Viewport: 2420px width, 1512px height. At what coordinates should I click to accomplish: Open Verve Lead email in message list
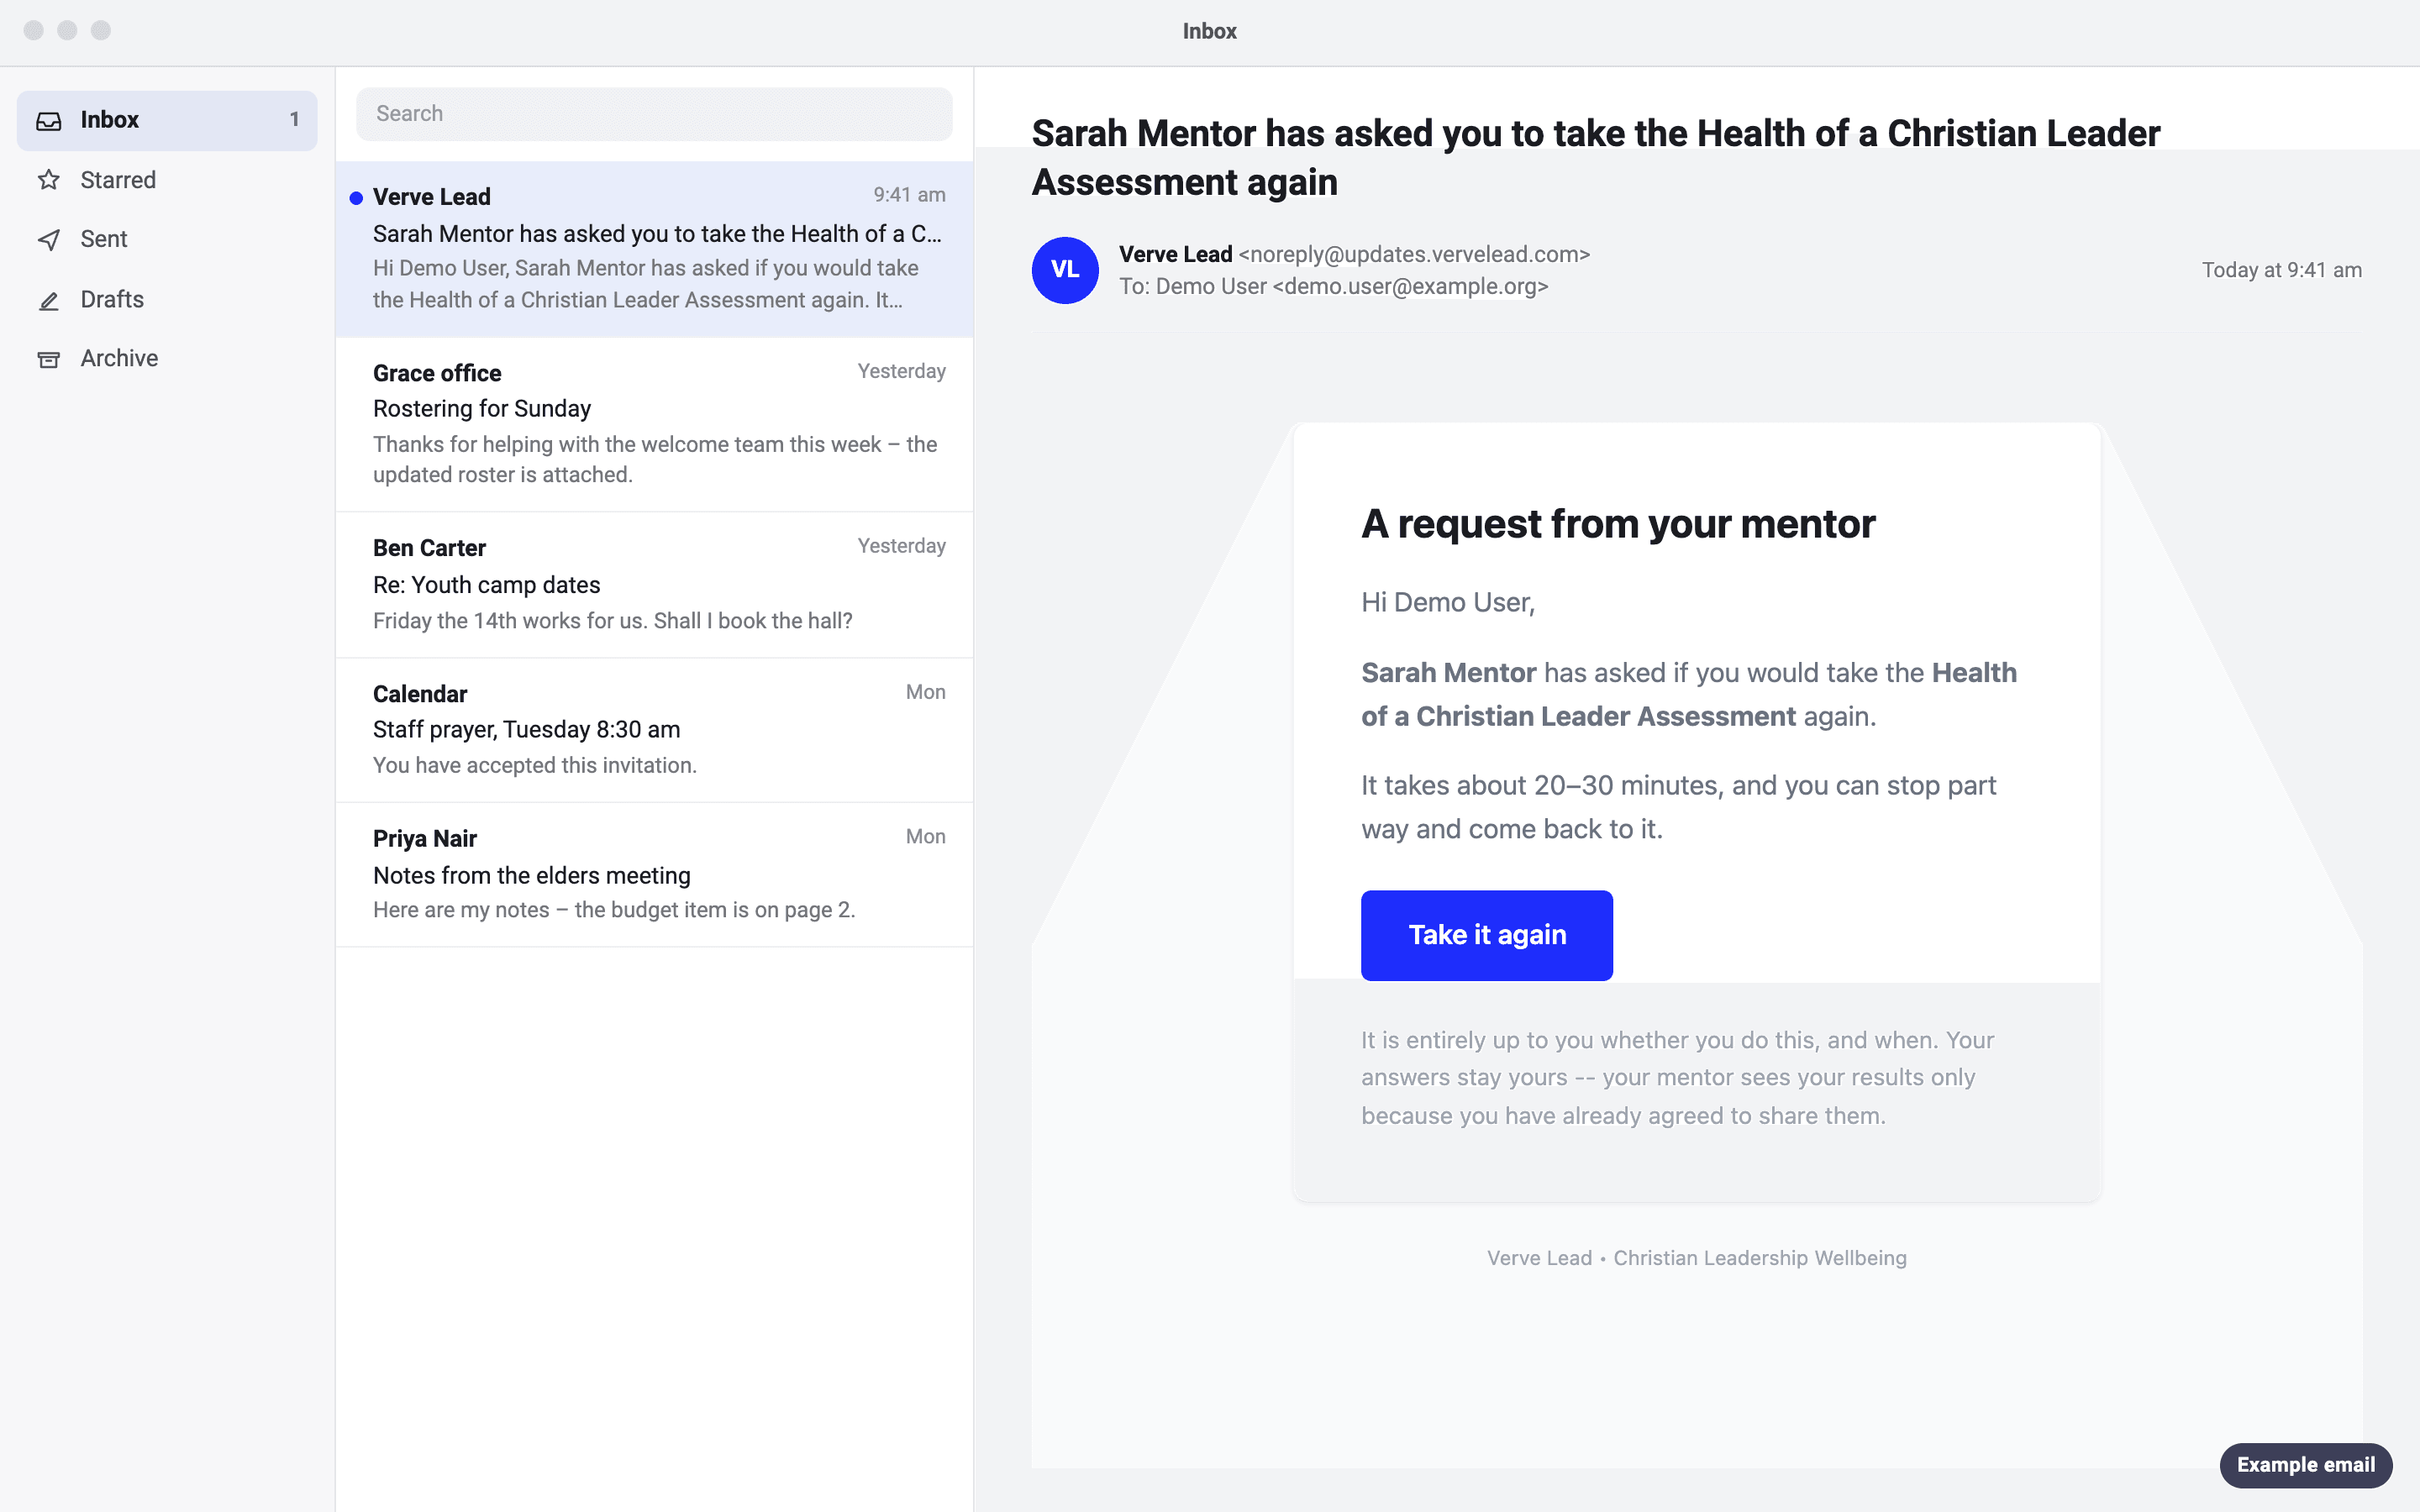[x=654, y=249]
